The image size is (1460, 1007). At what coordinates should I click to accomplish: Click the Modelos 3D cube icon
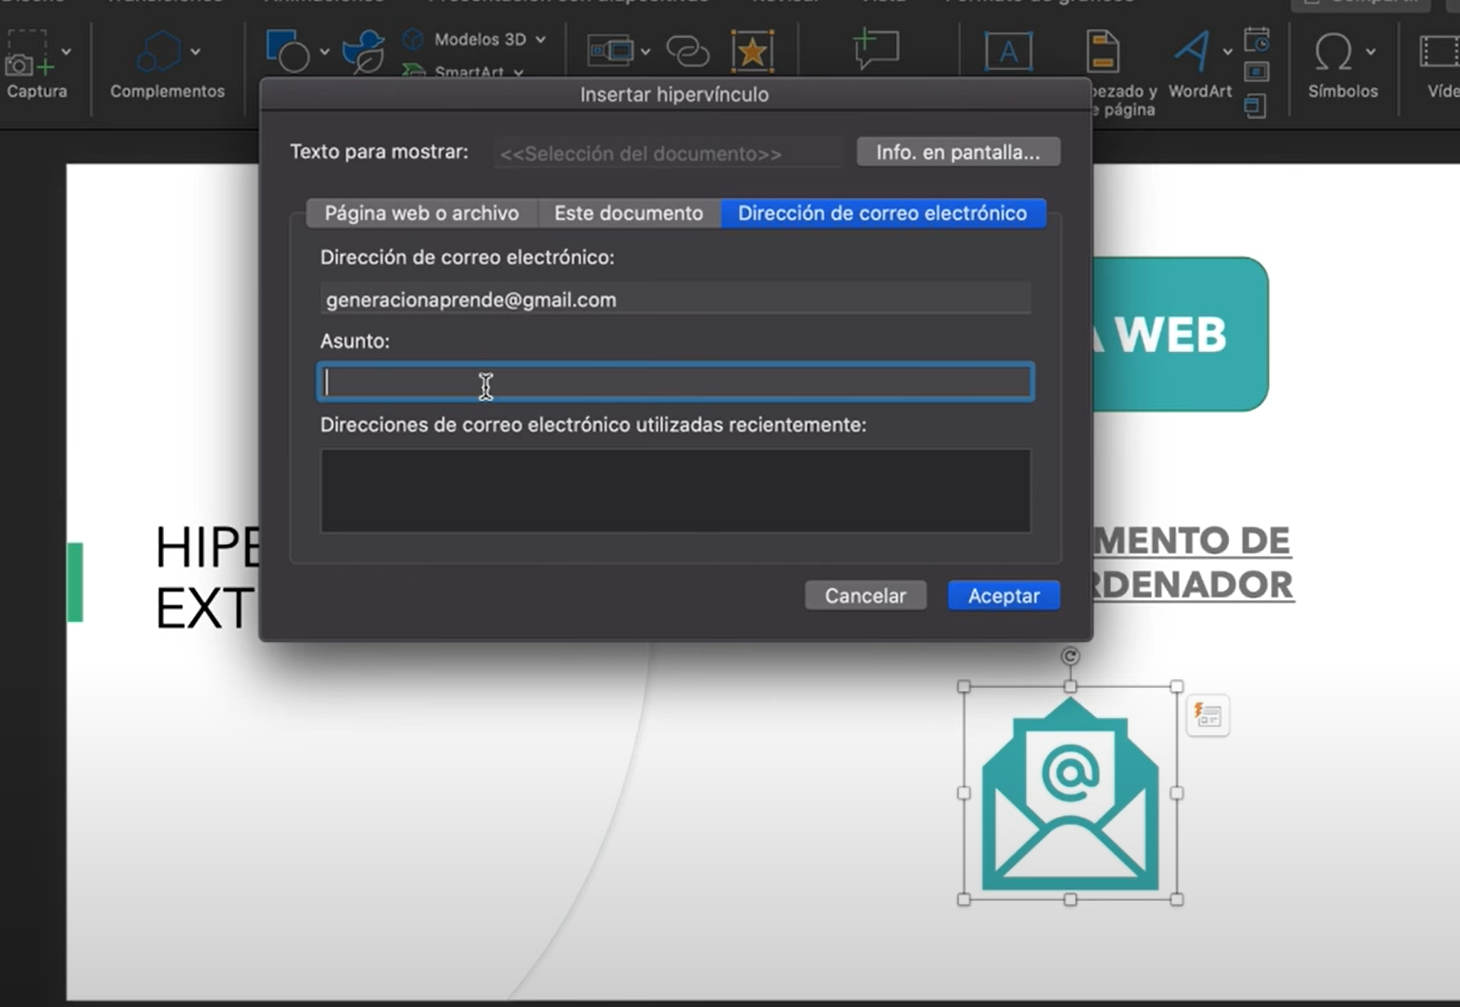coord(413,39)
